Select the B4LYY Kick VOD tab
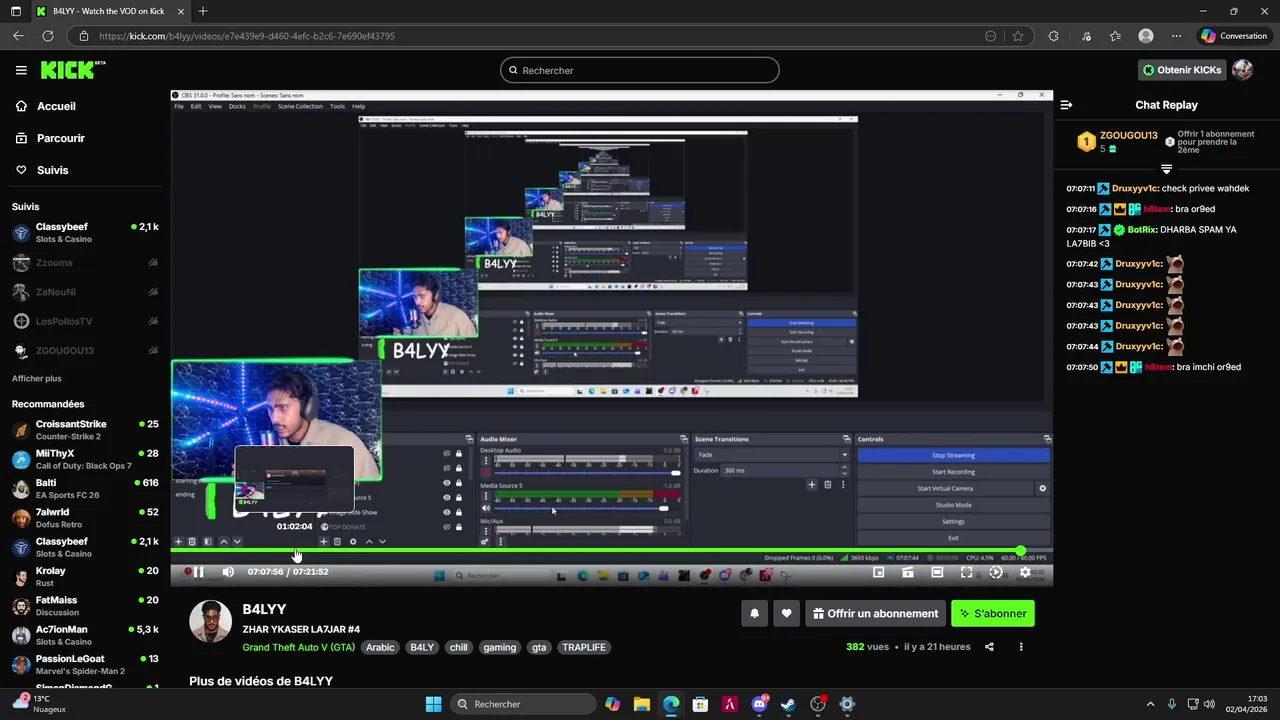Screen dimensions: 1280x720 (108, 11)
